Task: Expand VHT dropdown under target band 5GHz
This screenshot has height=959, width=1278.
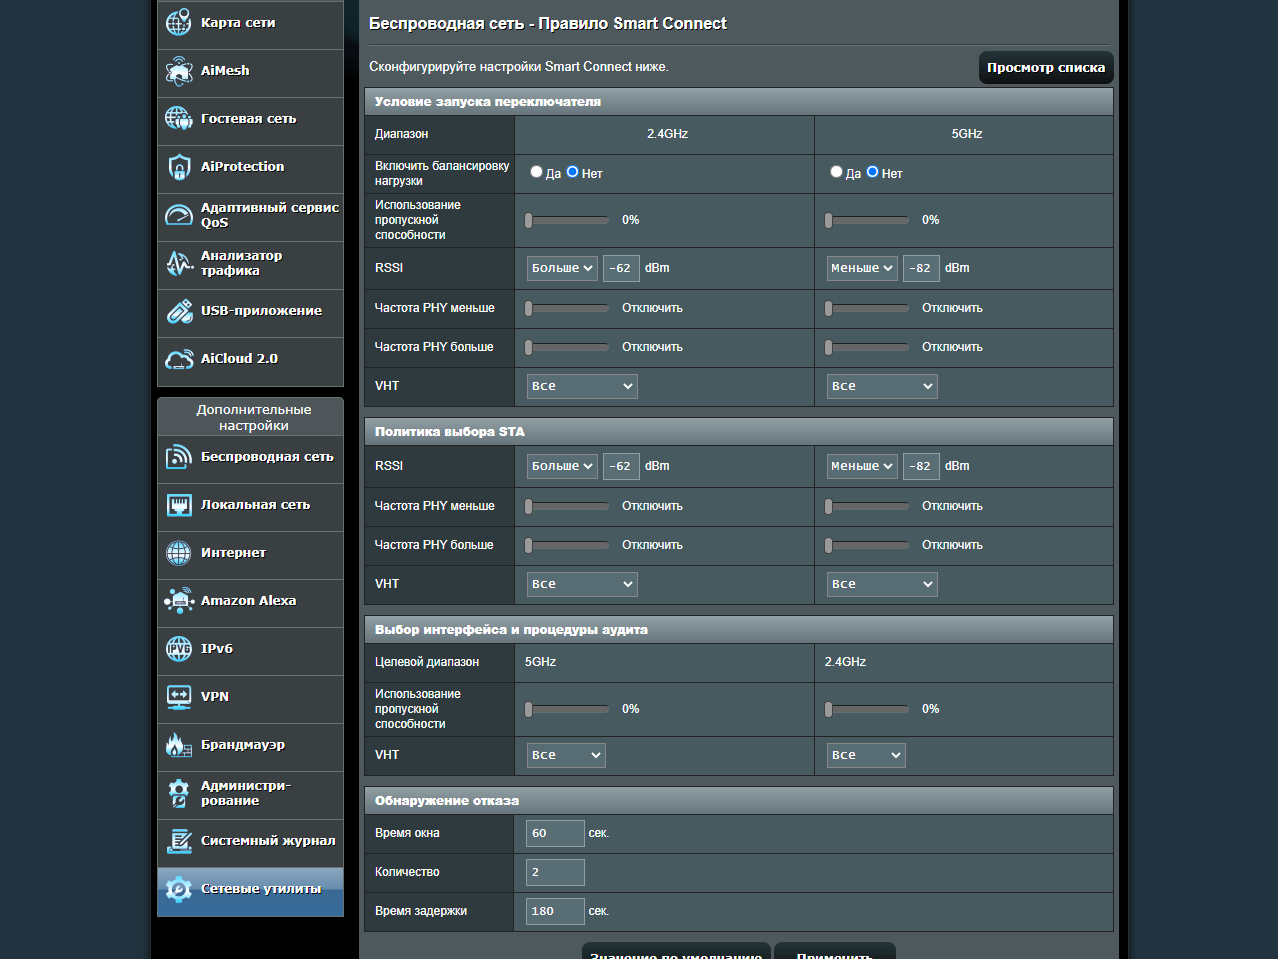Action: (566, 755)
